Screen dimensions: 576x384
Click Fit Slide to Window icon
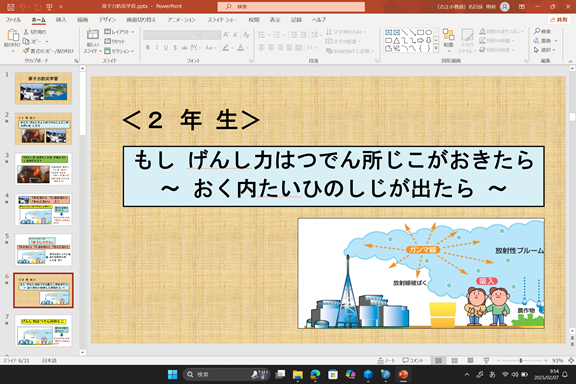pyautogui.click(x=571, y=360)
